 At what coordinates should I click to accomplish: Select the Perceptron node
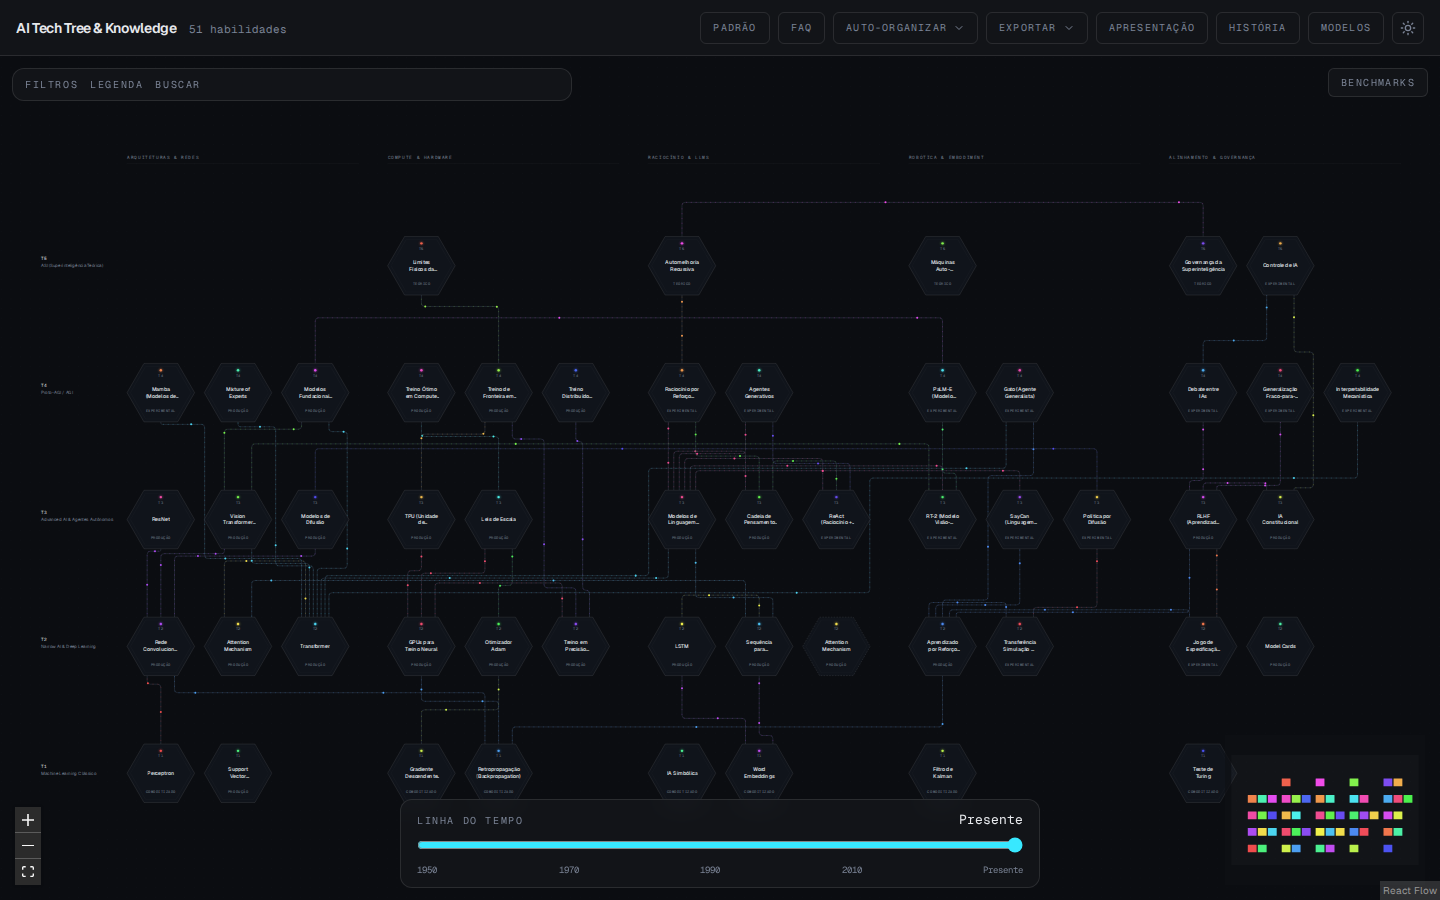pos(161,774)
